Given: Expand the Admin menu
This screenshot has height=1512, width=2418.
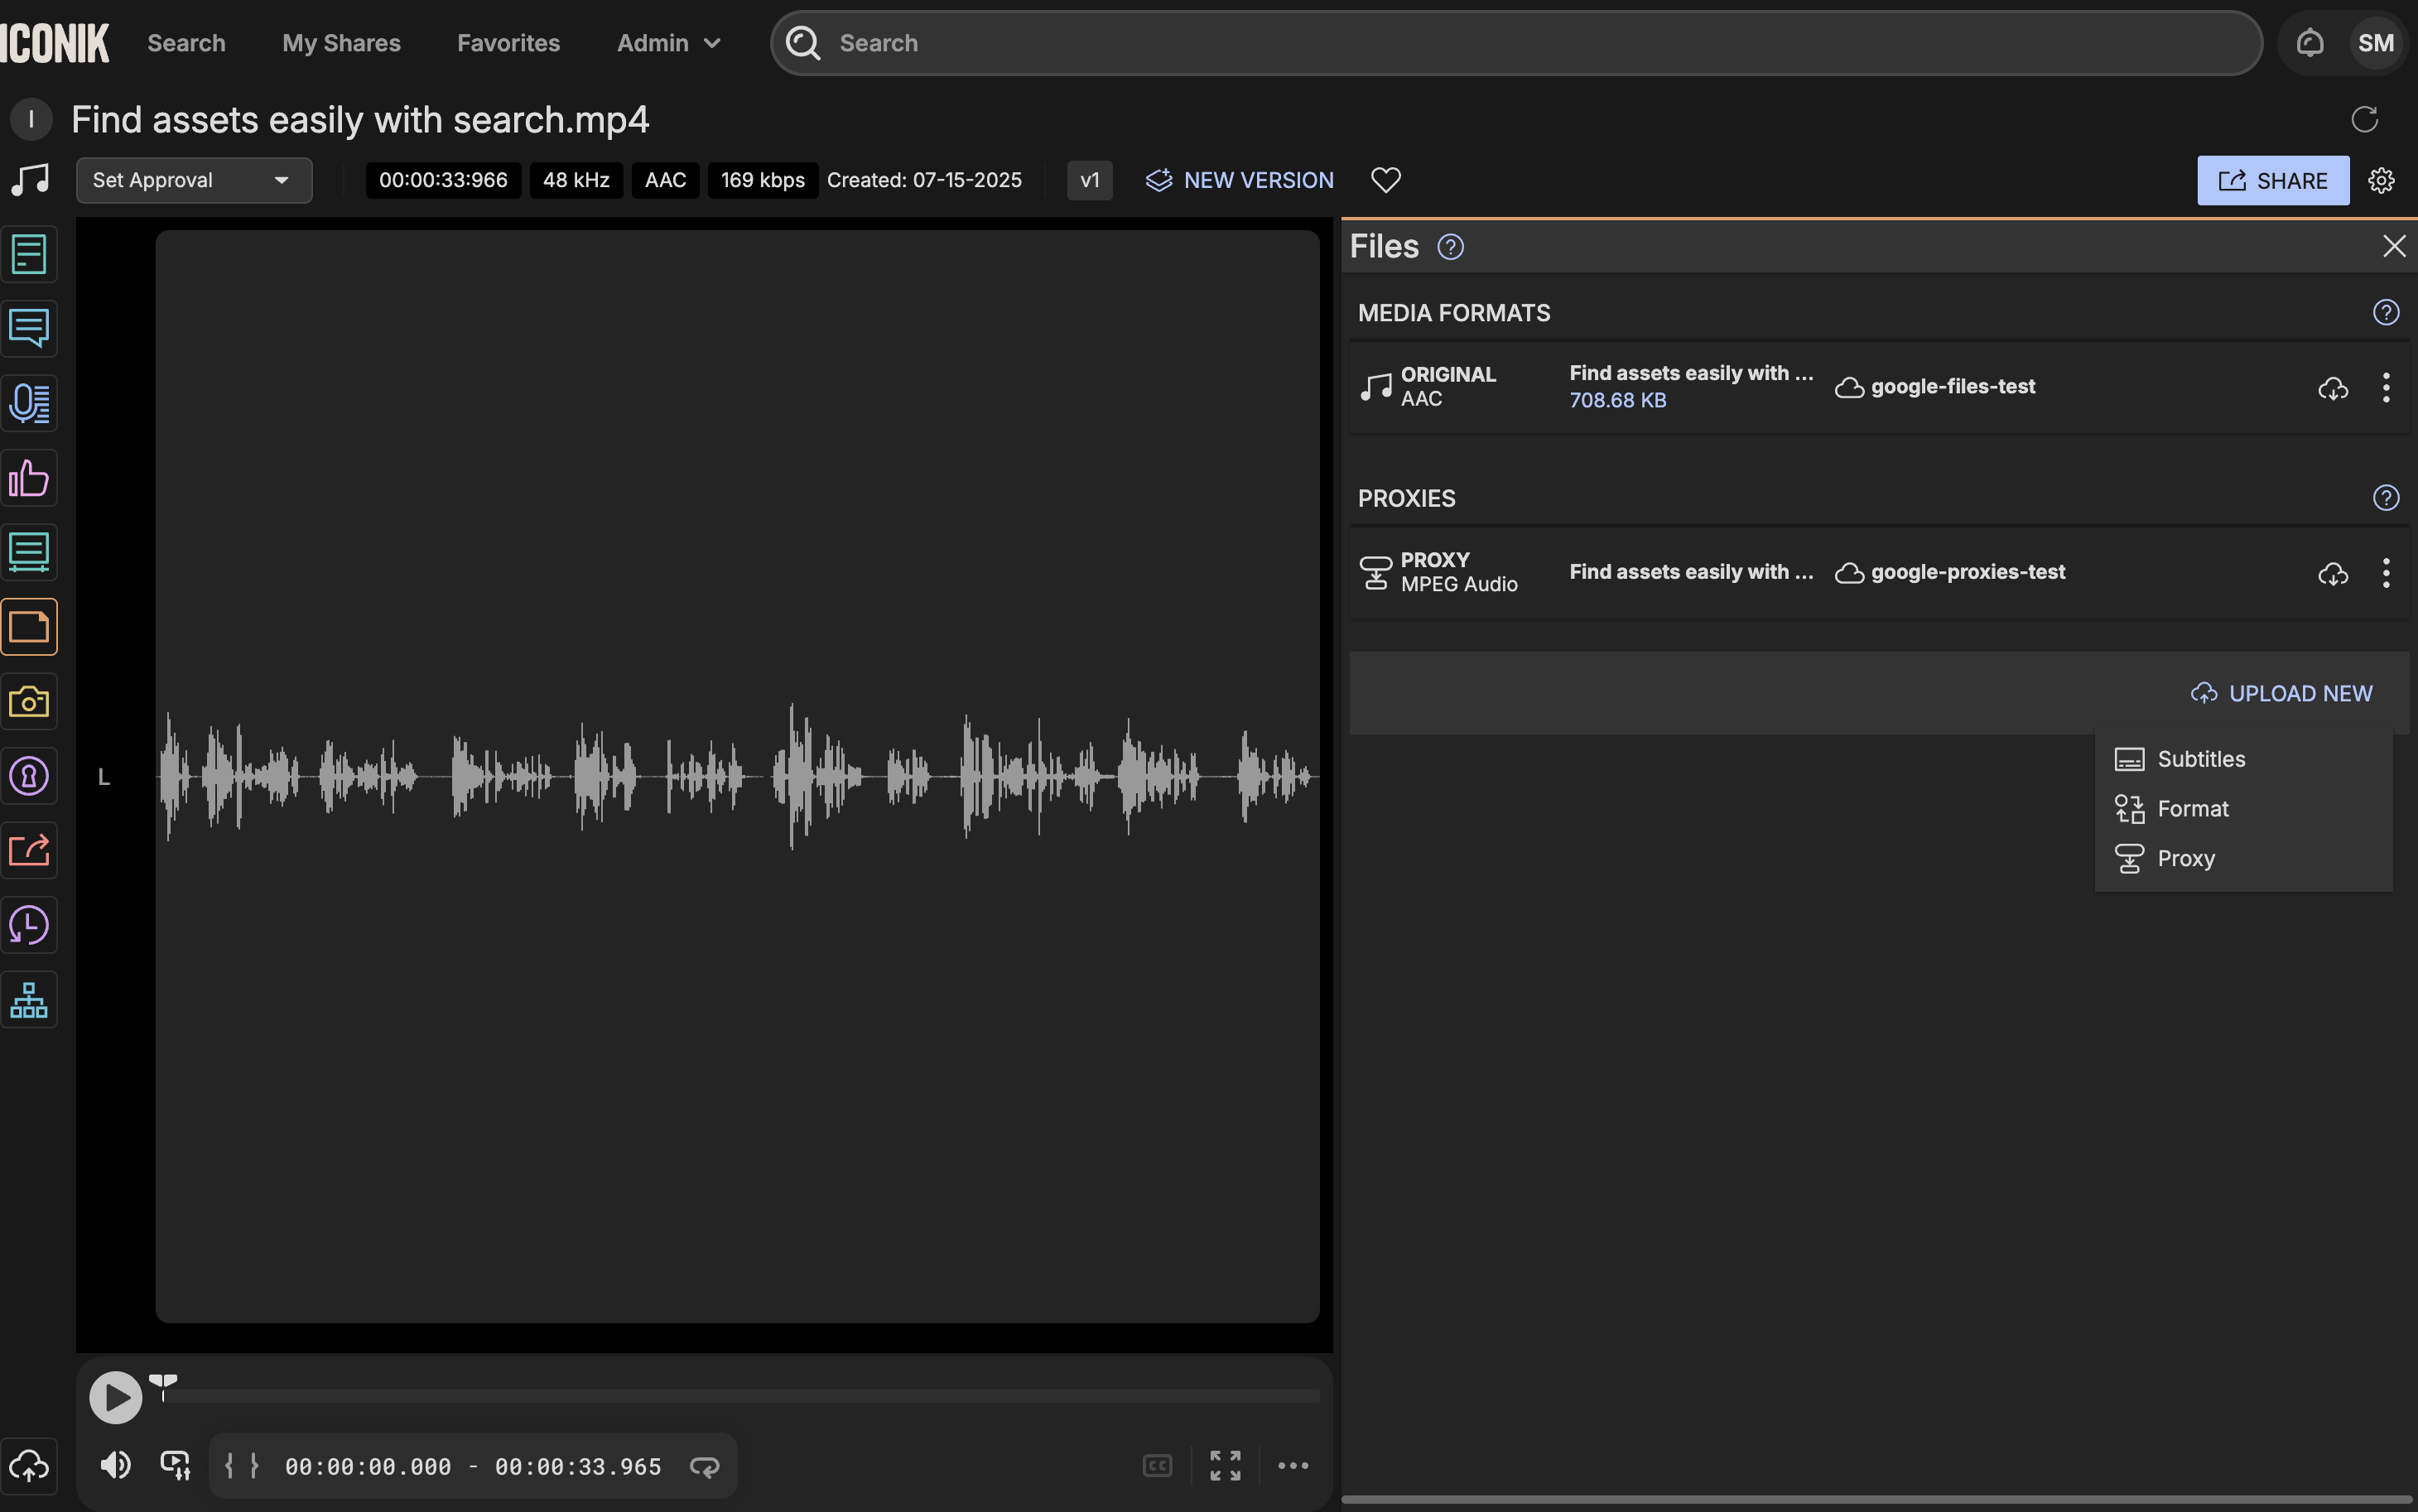Looking at the screenshot, I should pos(668,43).
